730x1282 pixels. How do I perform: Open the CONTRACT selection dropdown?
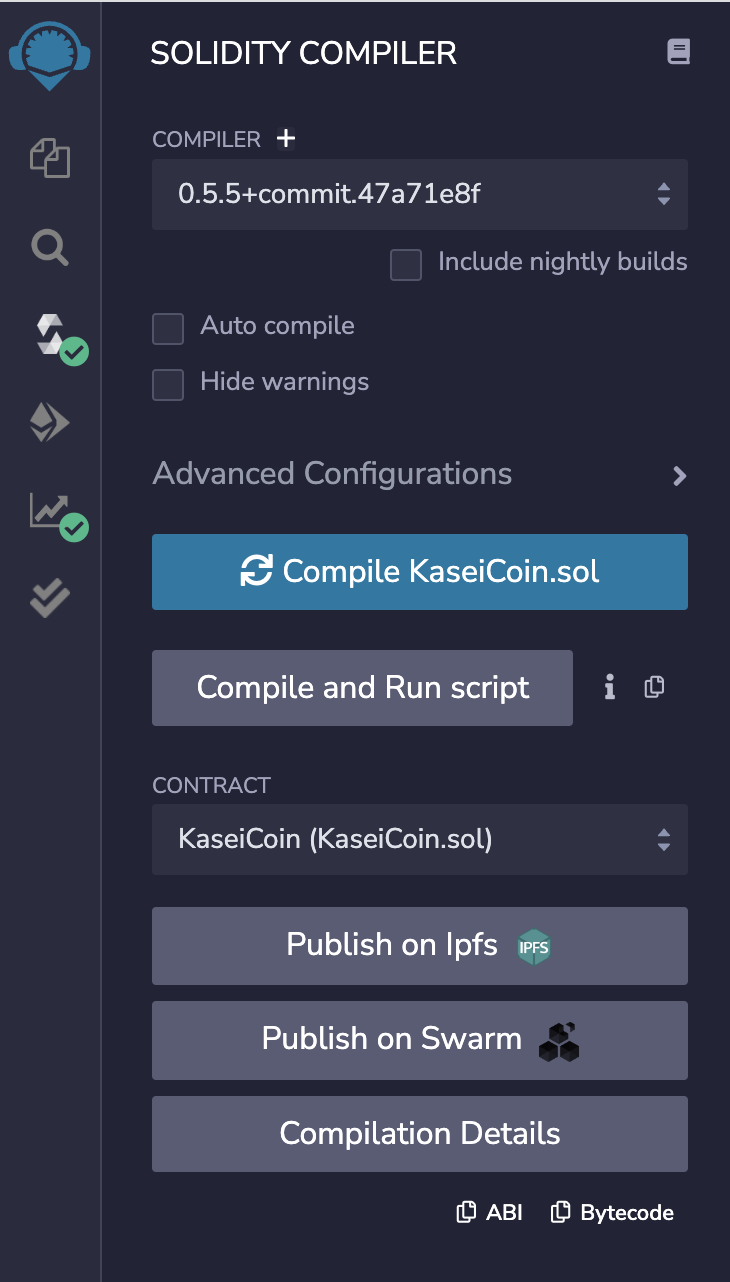pos(419,840)
